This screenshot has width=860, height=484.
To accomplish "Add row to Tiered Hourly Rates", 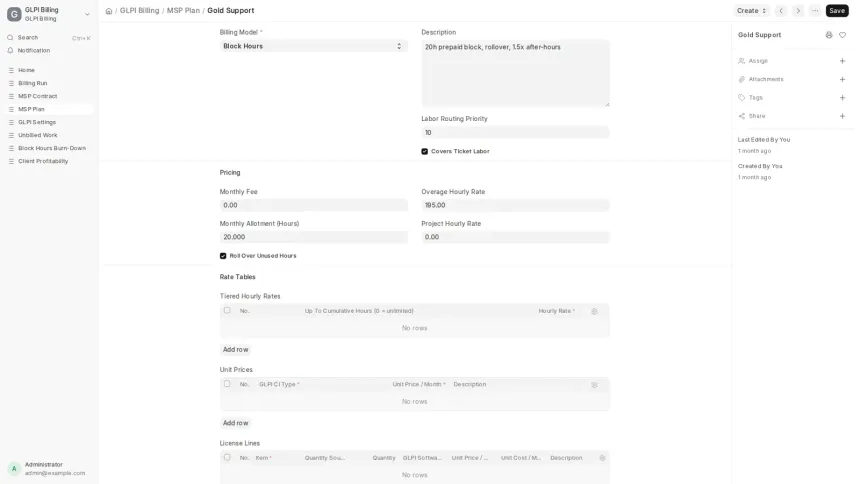I will pyautogui.click(x=235, y=350).
